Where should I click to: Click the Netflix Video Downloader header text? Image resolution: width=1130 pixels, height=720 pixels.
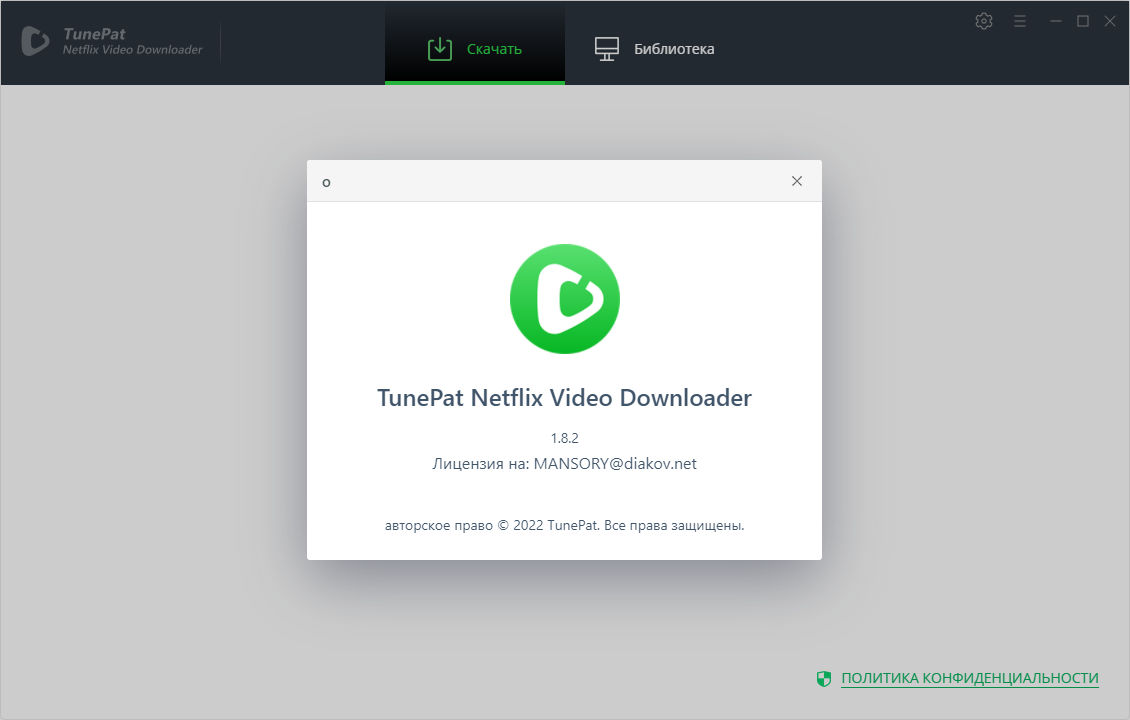click(x=132, y=50)
